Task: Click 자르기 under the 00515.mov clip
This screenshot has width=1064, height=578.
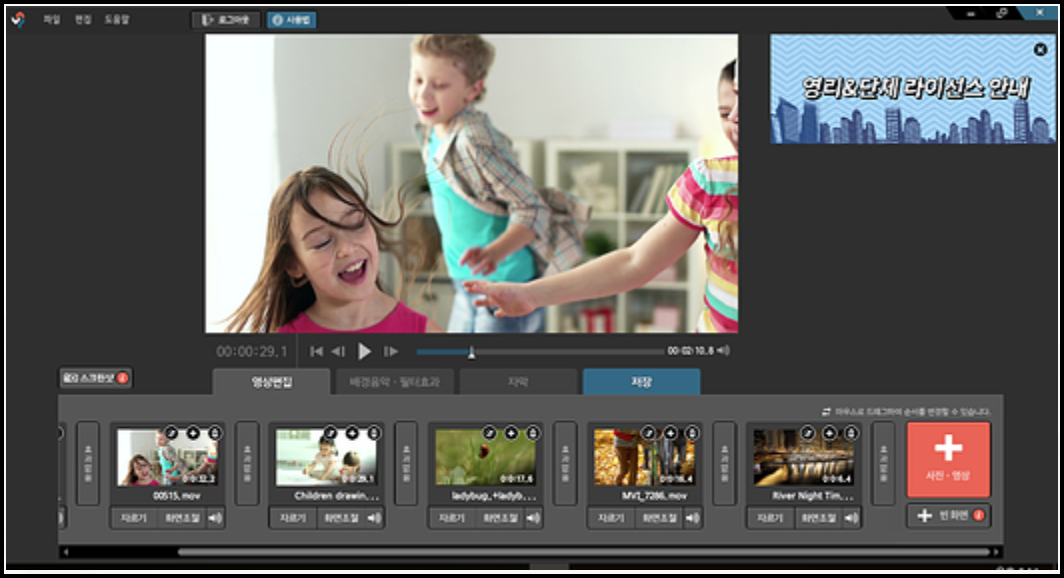Action: pos(134,518)
